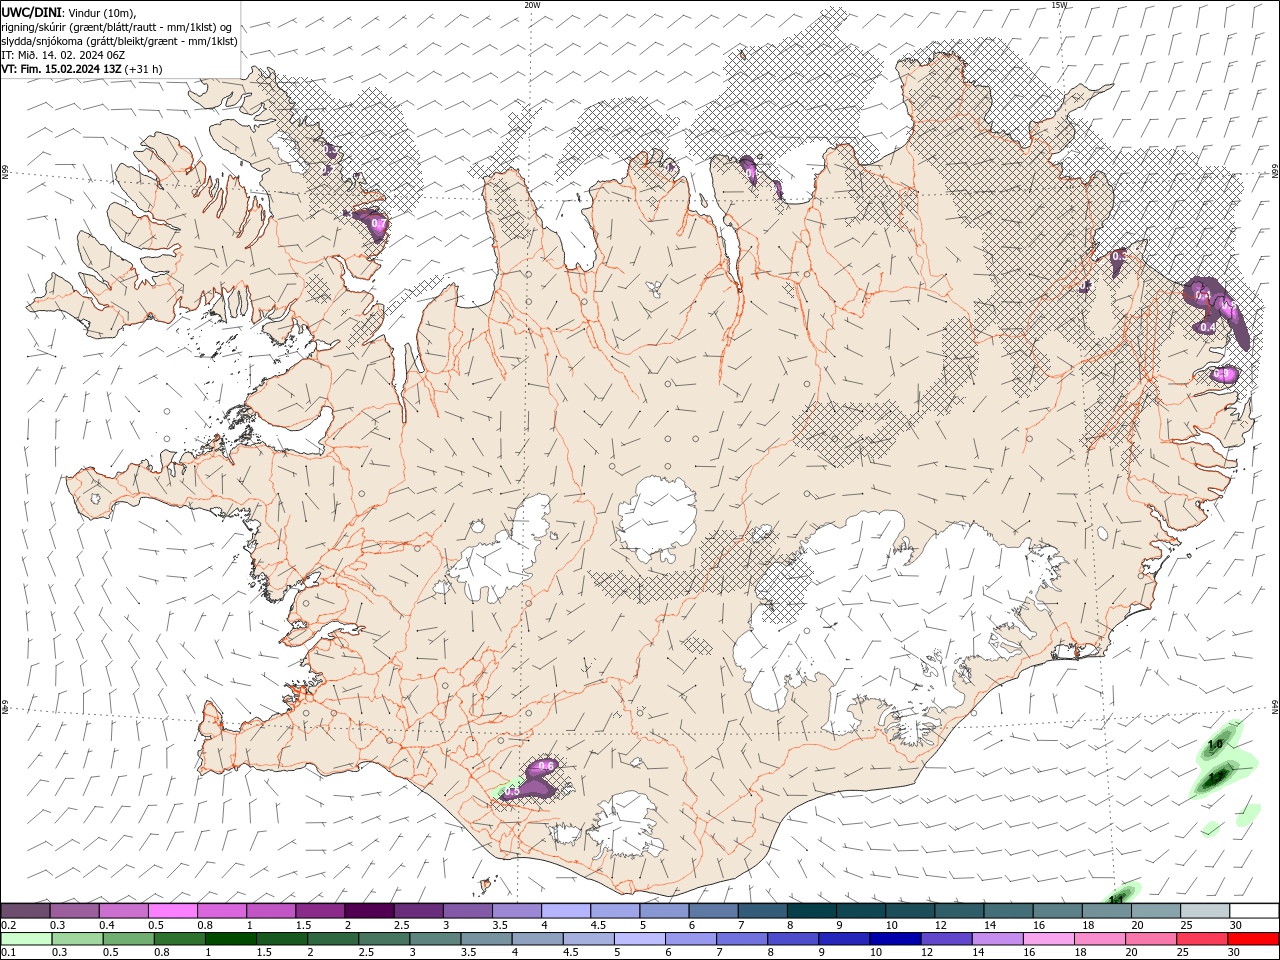
Task: Select the dark purple 2 swatch in upper legend
Action: 369,911
